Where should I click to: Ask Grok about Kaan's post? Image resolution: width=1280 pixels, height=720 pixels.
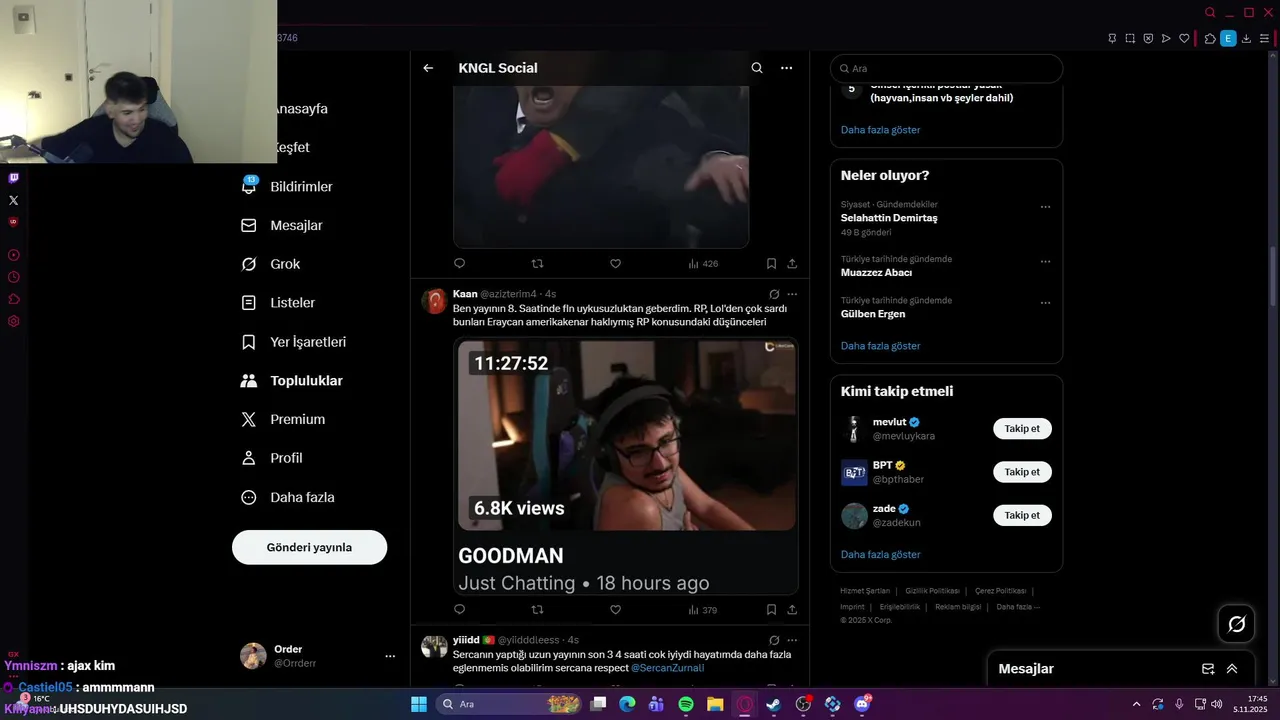(774, 294)
